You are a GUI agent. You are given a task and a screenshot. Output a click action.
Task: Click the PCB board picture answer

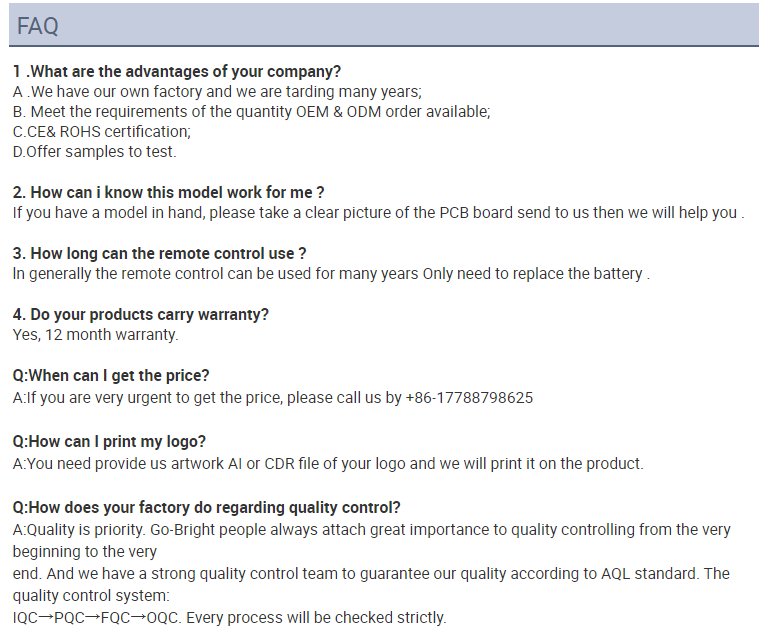[x=378, y=213]
